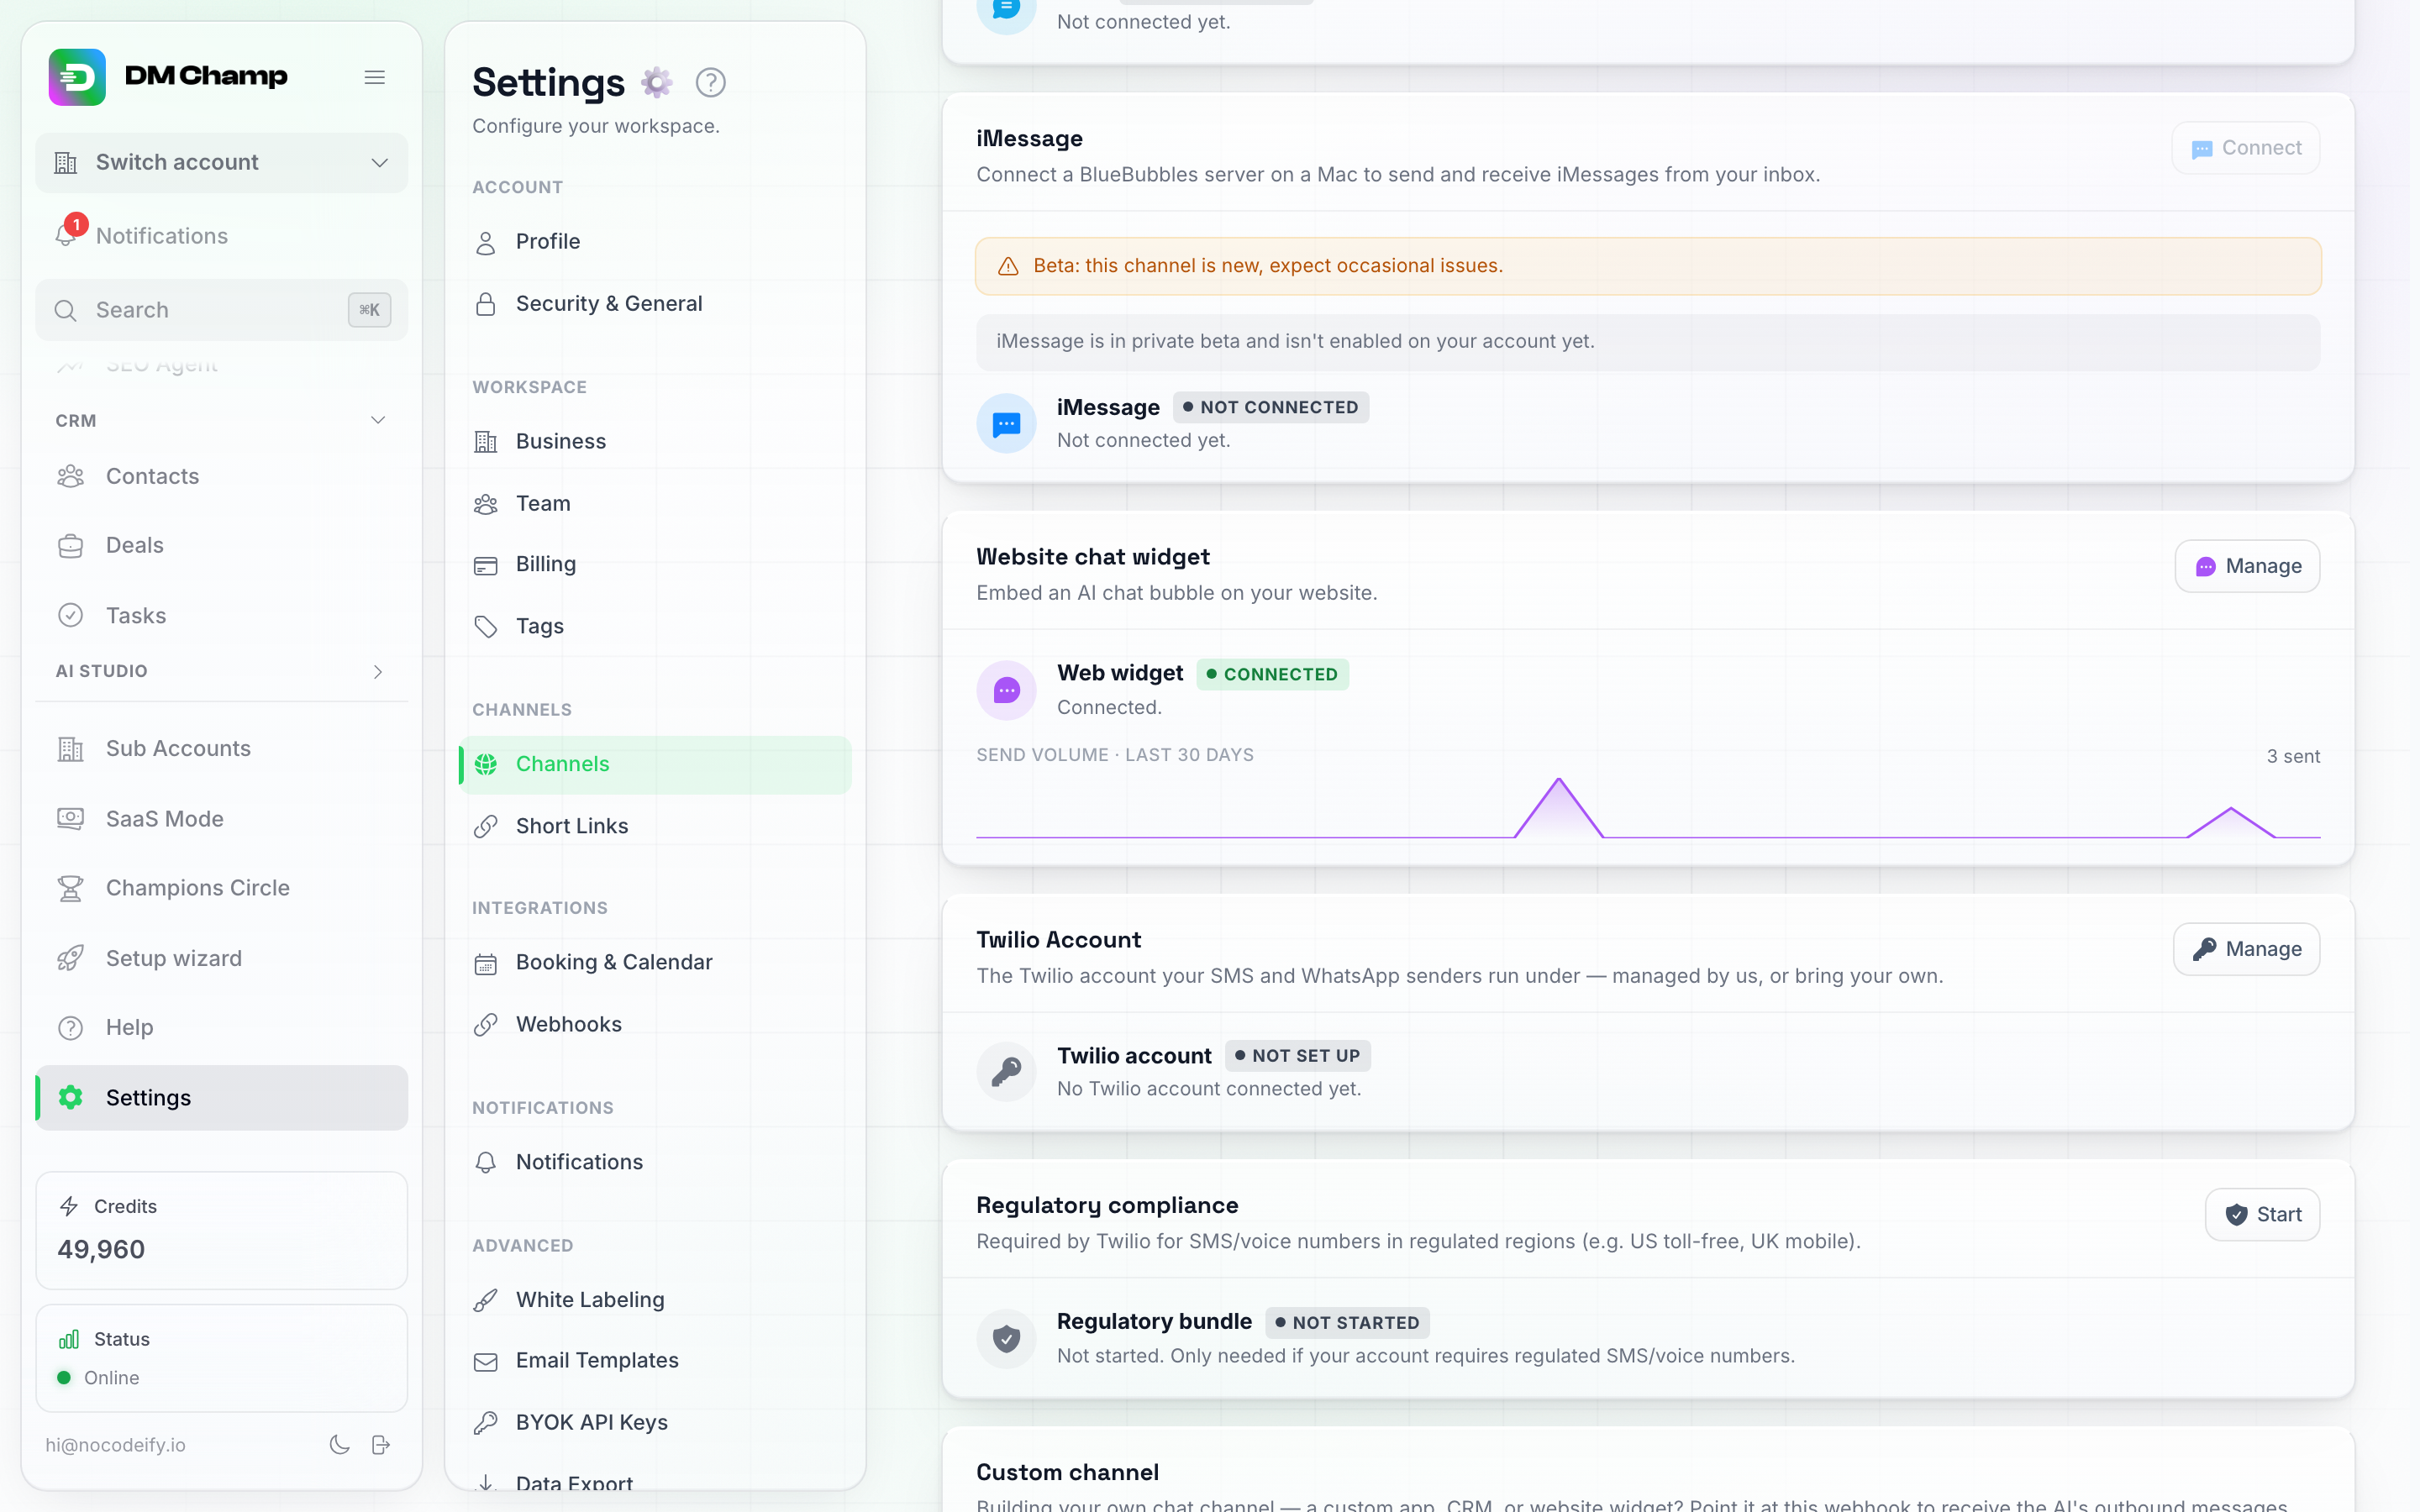Click the SaaS Mode icon
Viewport: 2420px width, 1512px height.
[x=70, y=818]
